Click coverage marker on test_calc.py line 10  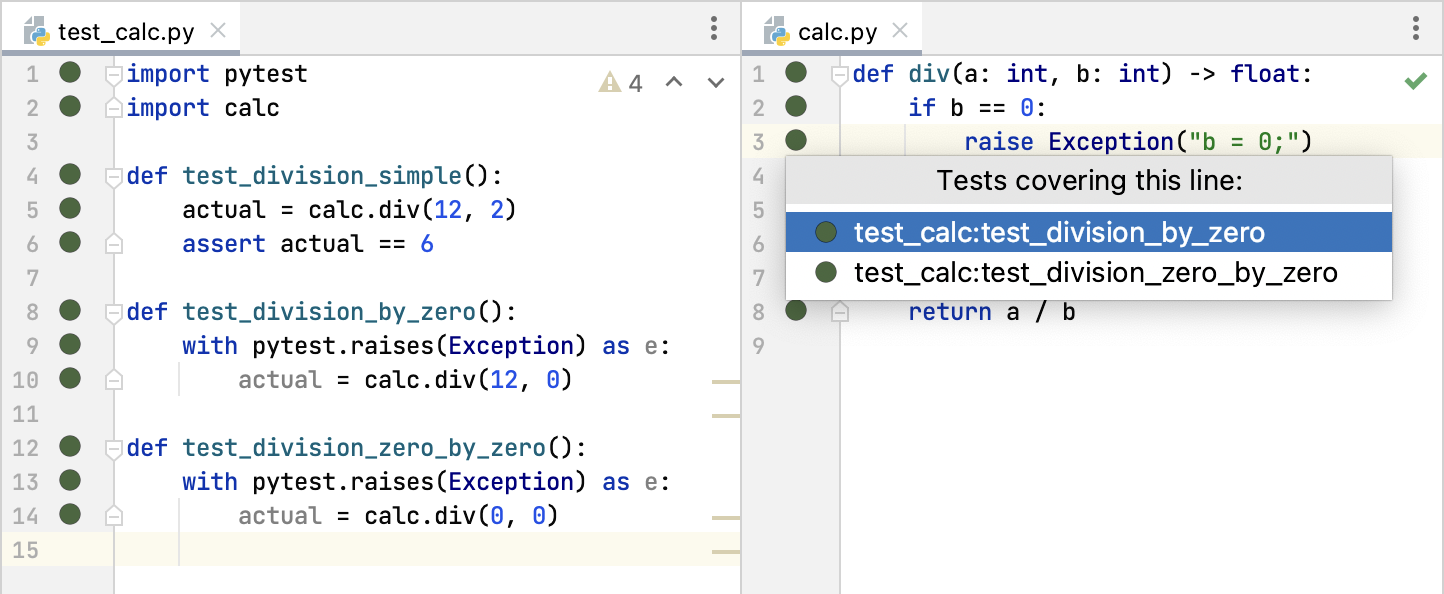[70, 378]
